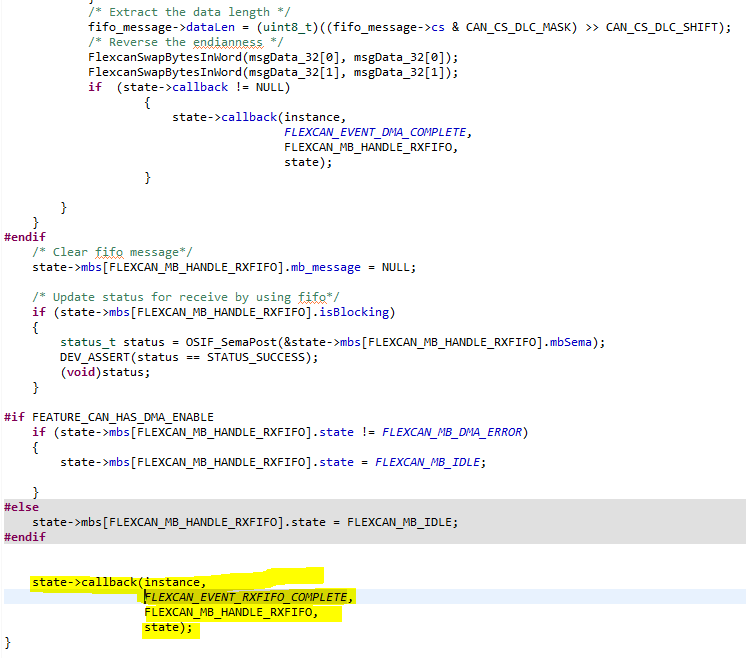Screen dimensions: 746x658
Task: Click the highlighted "state->callback(instance," line
Action: (119, 582)
